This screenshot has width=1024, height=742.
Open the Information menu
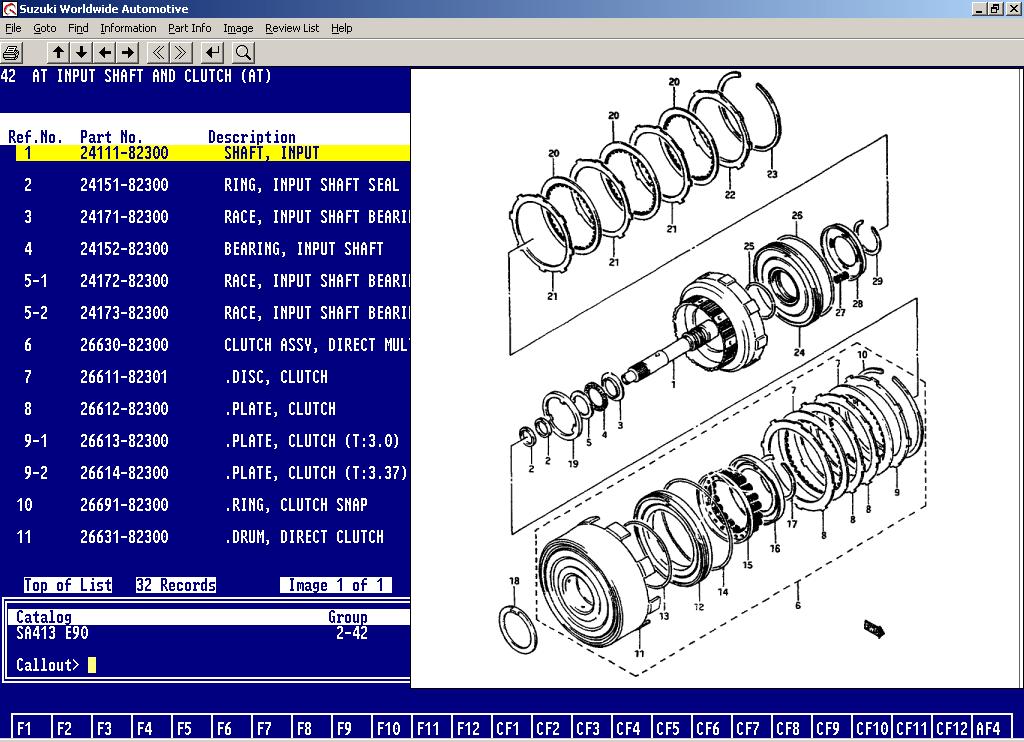coord(128,28)
